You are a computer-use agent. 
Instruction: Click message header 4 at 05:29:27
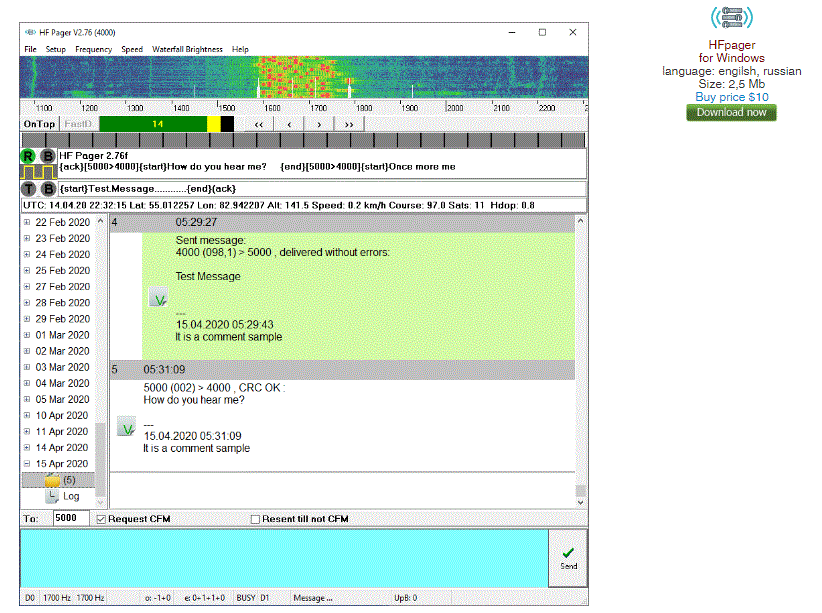click(342, 223)
